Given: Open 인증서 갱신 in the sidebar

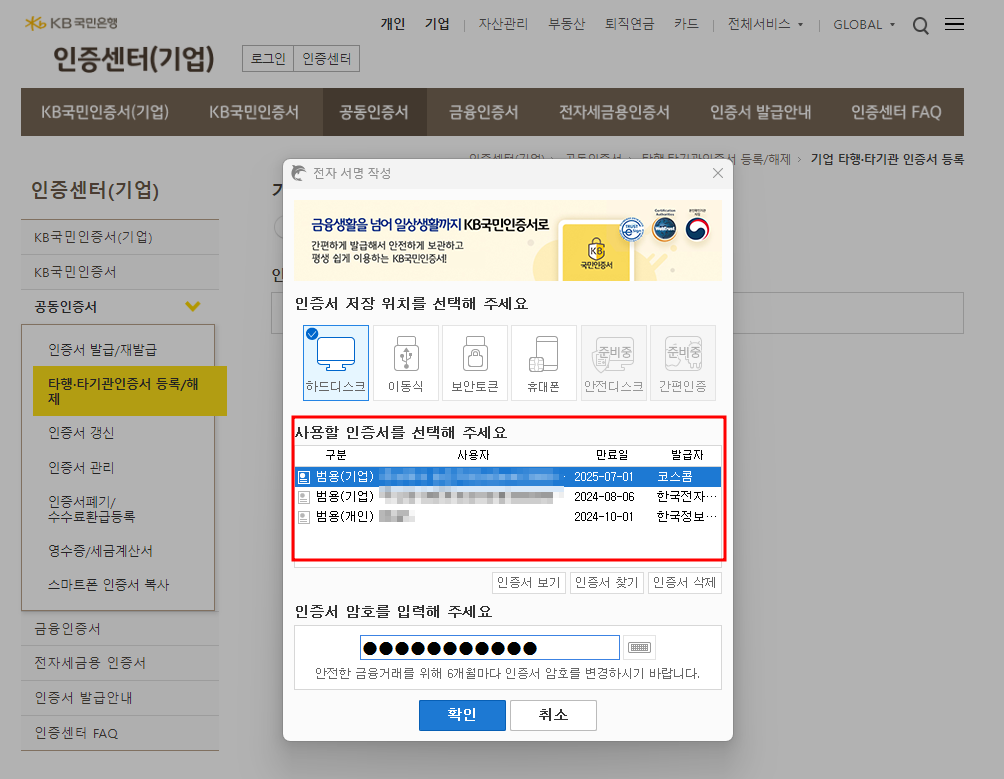Looking at the screenshot, I should 81,433.
